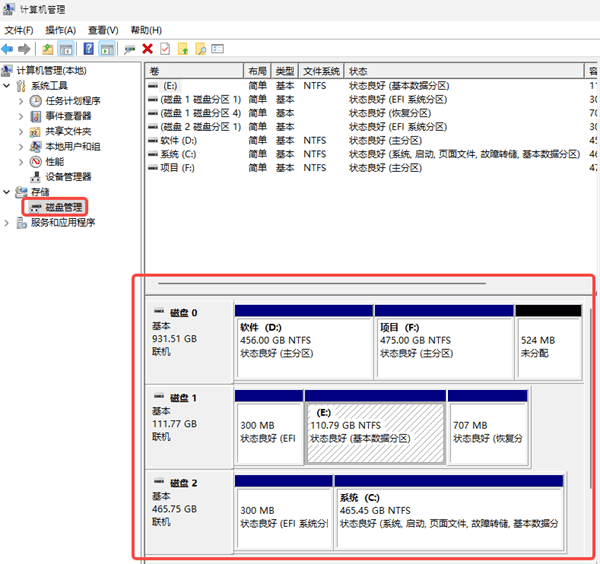Open the 帮助(H) menu

click(x=146, y=30)
